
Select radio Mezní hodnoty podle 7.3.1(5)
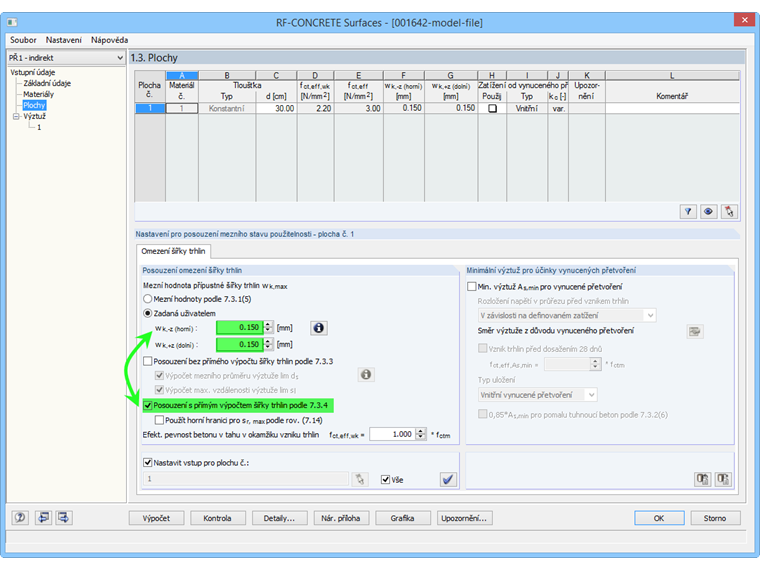click(148, 299)
